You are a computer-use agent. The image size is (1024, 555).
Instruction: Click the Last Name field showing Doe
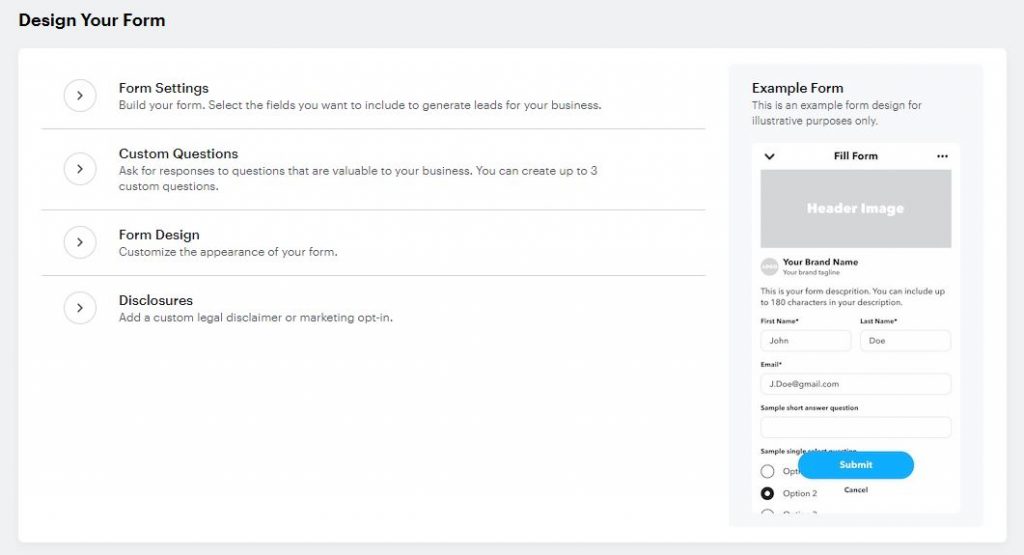click(x=905, y=341)
